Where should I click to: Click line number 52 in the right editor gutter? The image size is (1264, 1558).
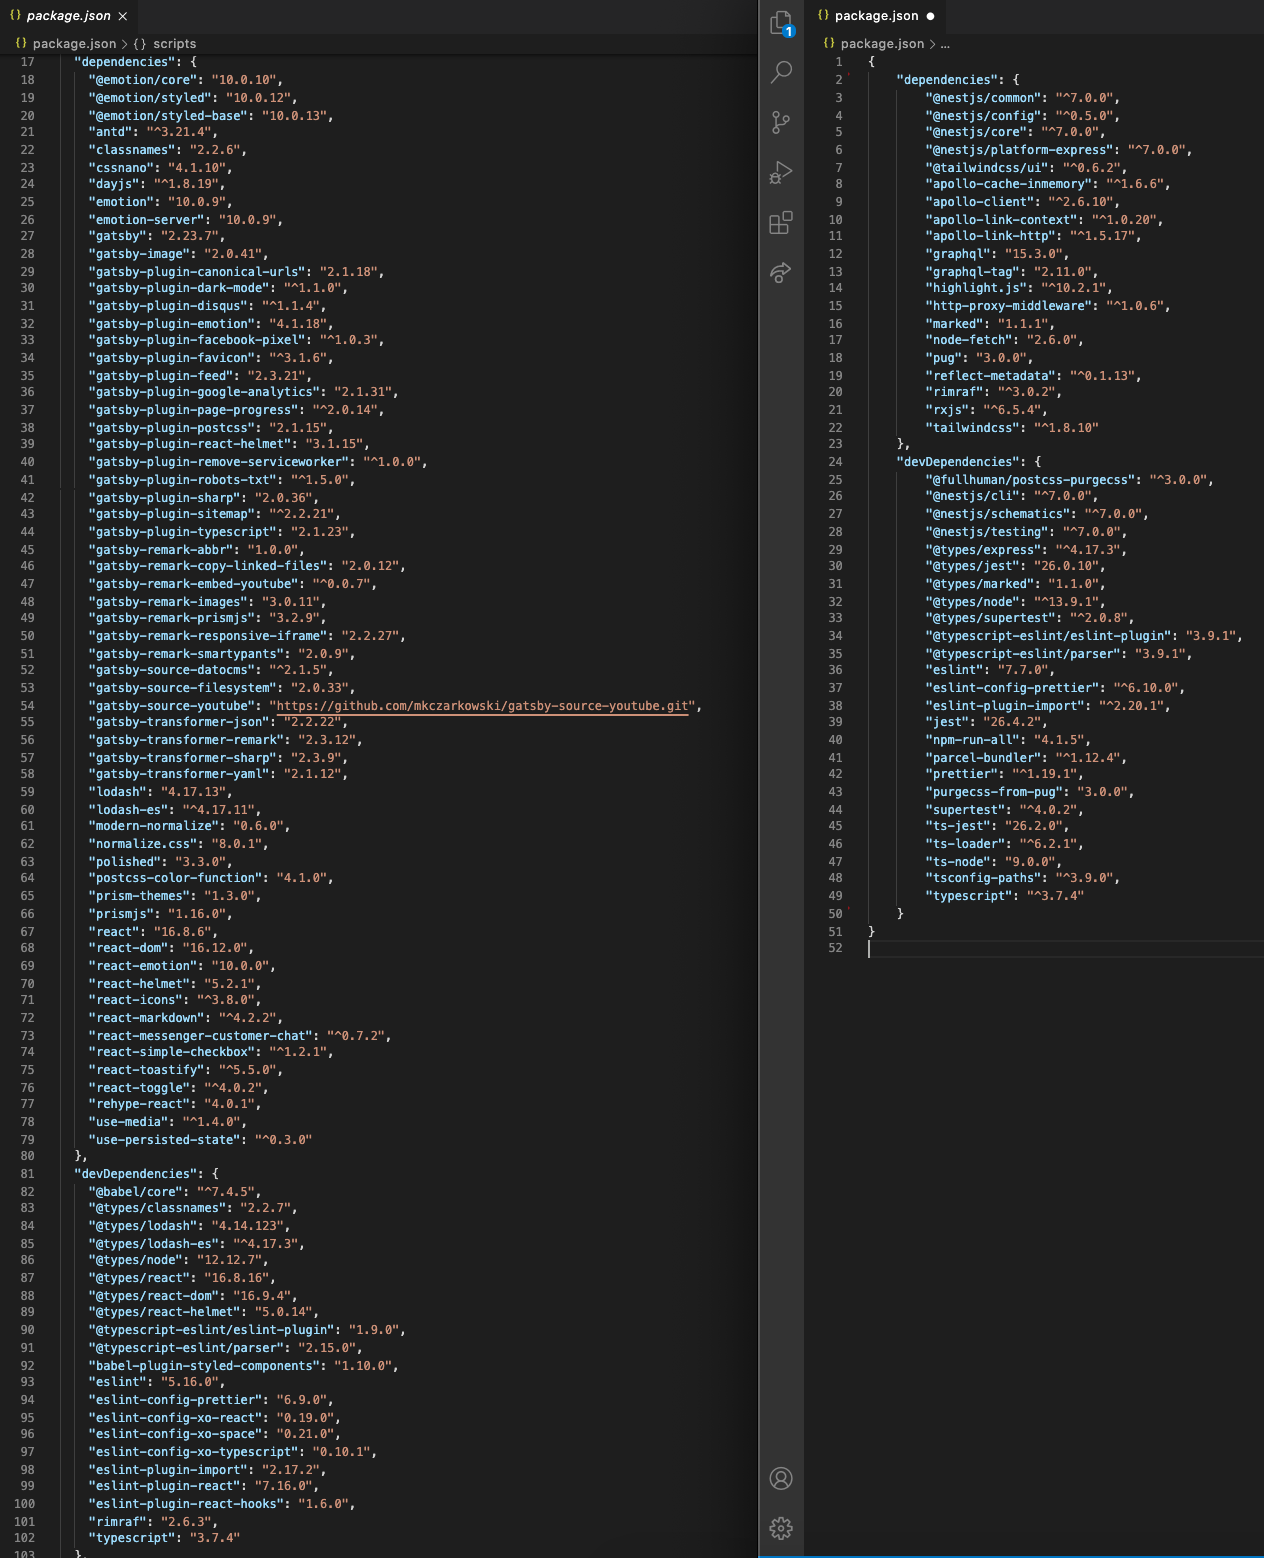[x=835, y=948]
